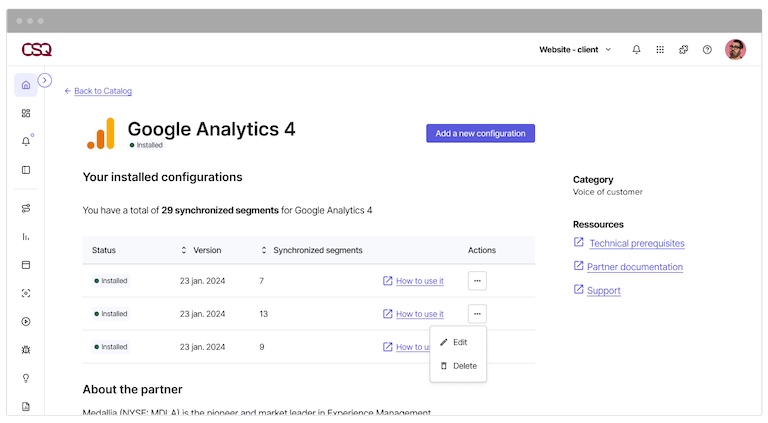768x423 pixels.
Task: Open the page comparator icon in sidebar
Action: 26,265
